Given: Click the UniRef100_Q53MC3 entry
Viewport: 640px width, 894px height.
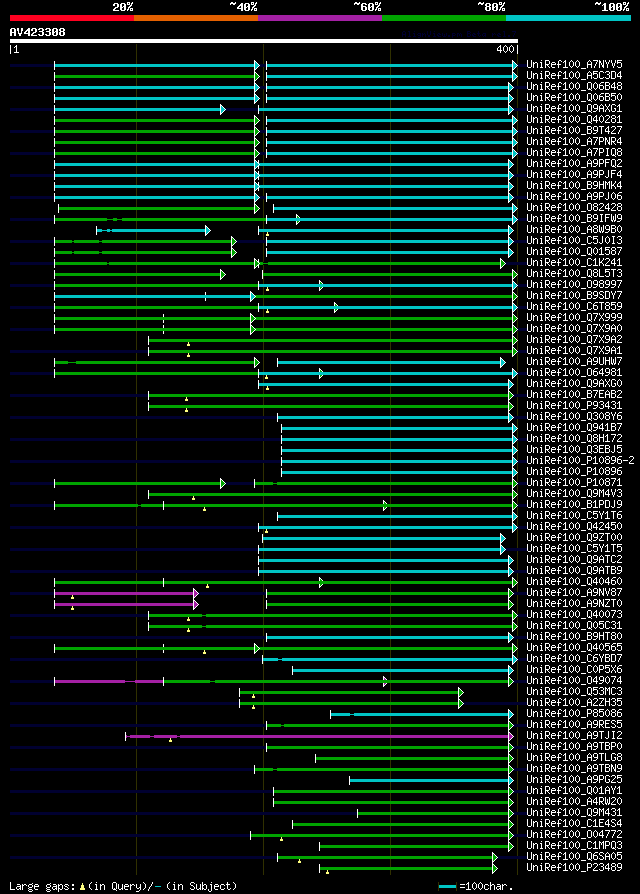Looking at the screenshot, I should [574, 692].
